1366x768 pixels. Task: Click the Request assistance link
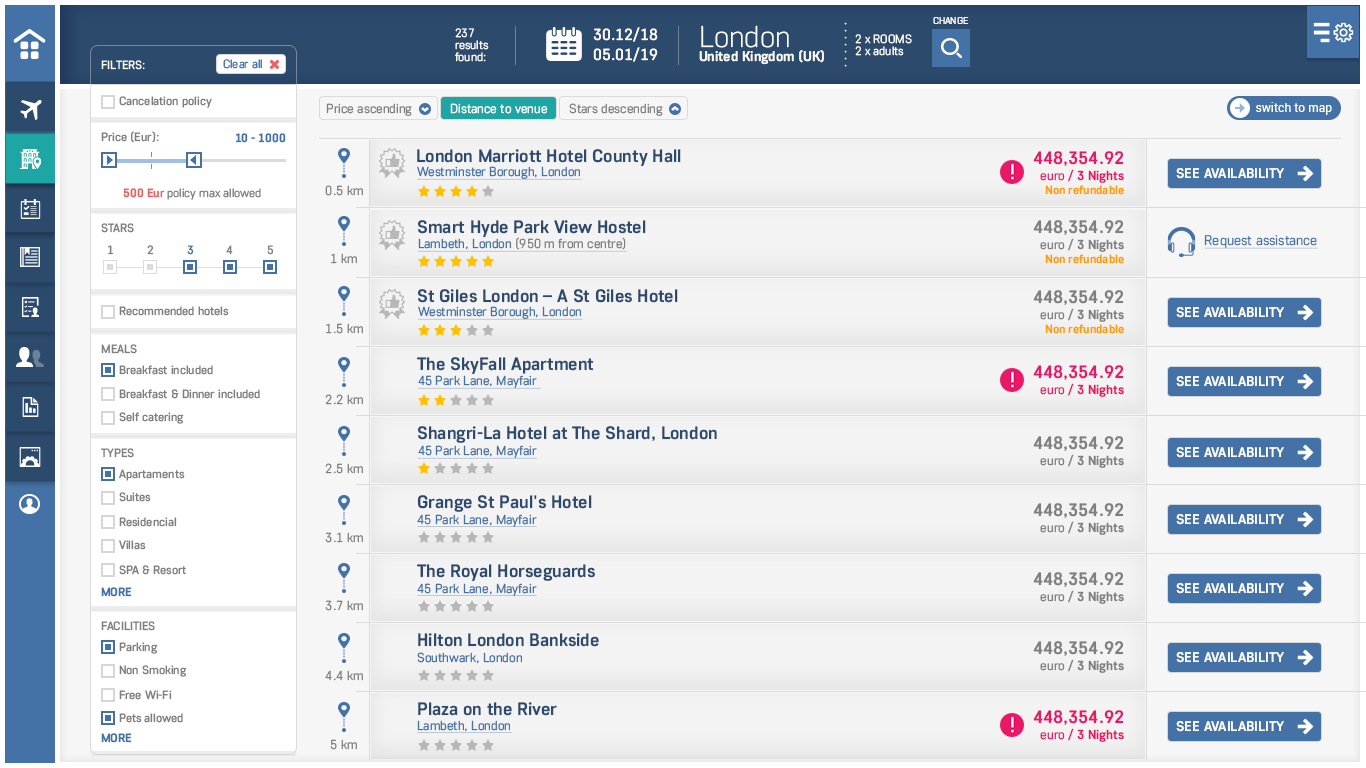coord(1260,241)
